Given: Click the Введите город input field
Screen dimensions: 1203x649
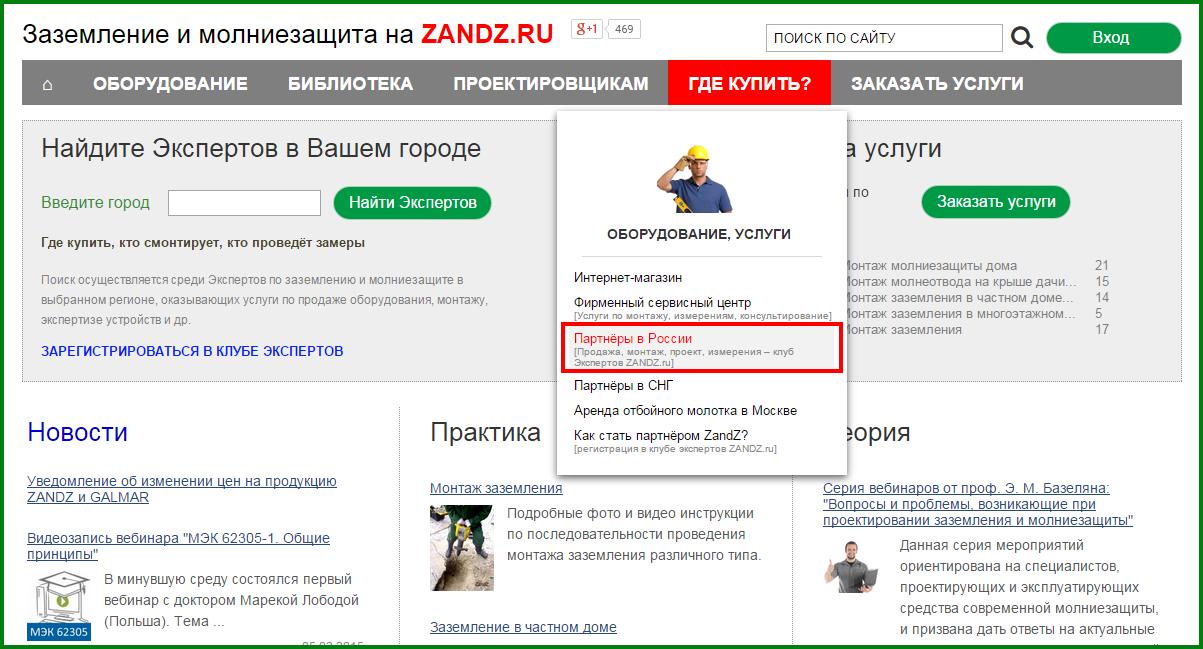Looking at the screenshot, I should (x=243, y=201).
